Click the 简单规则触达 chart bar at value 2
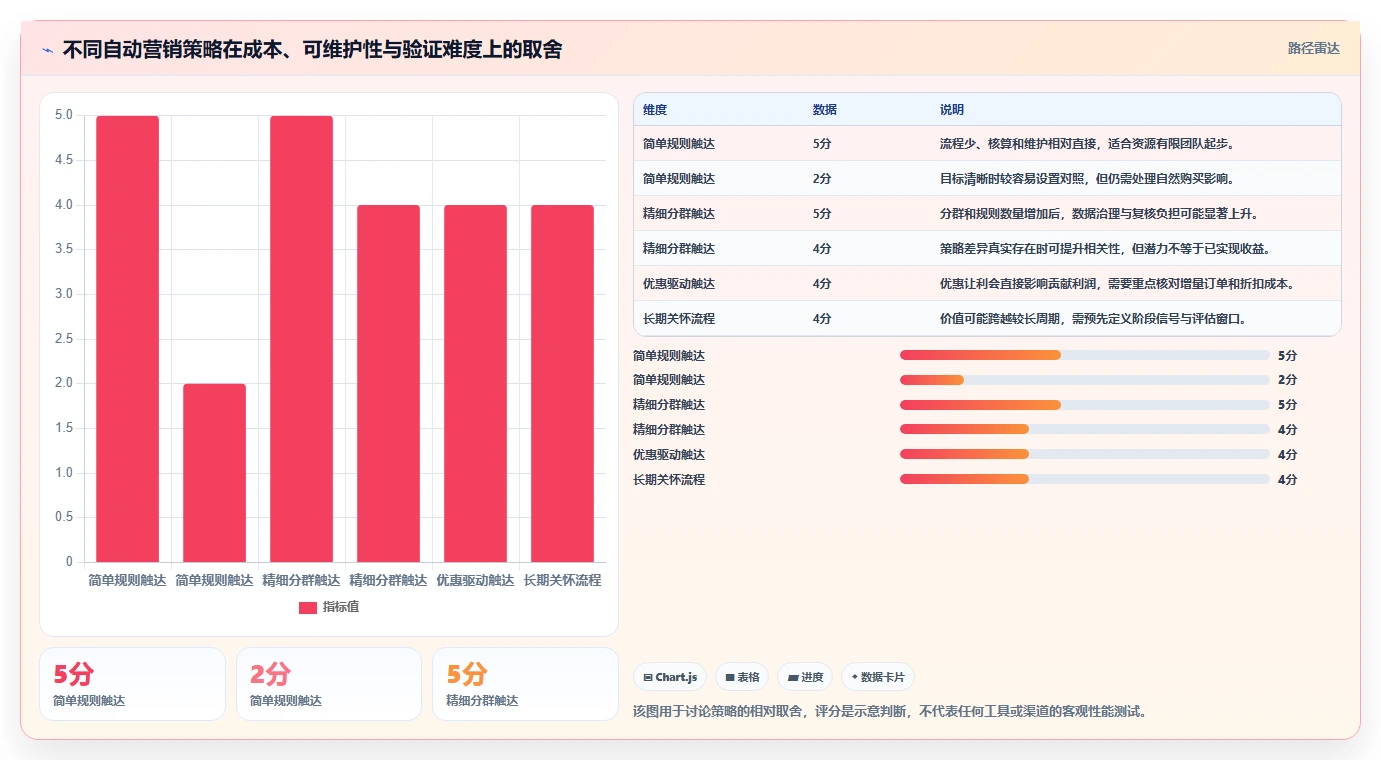This screenshot has width=1381, height=760. click(x=214, y=473)
